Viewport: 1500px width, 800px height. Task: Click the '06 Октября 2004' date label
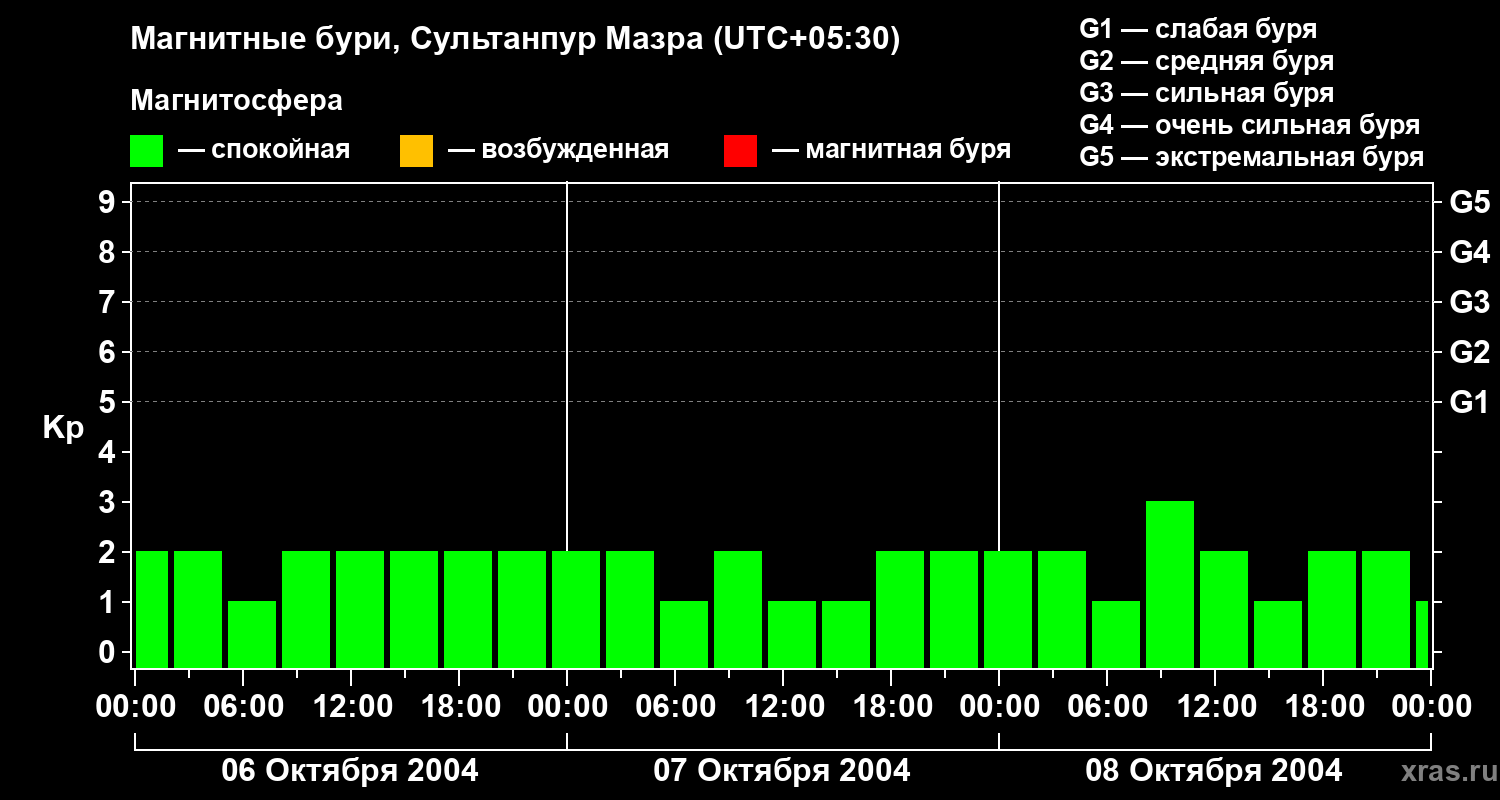coord(349,771)
